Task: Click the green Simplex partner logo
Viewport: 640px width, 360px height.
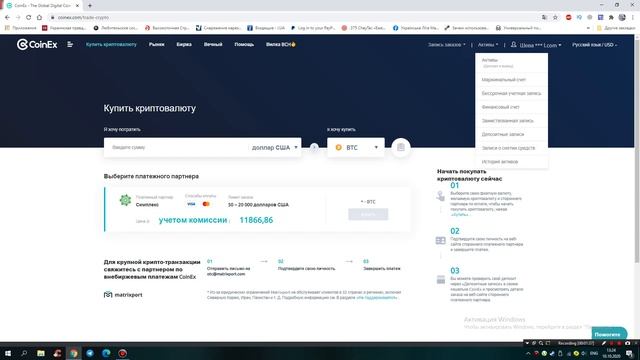Action: click(125, 200)
